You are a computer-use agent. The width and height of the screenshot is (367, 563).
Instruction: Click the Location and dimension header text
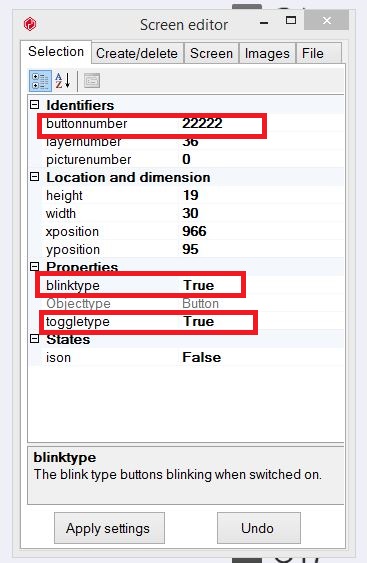coord(128,177)
